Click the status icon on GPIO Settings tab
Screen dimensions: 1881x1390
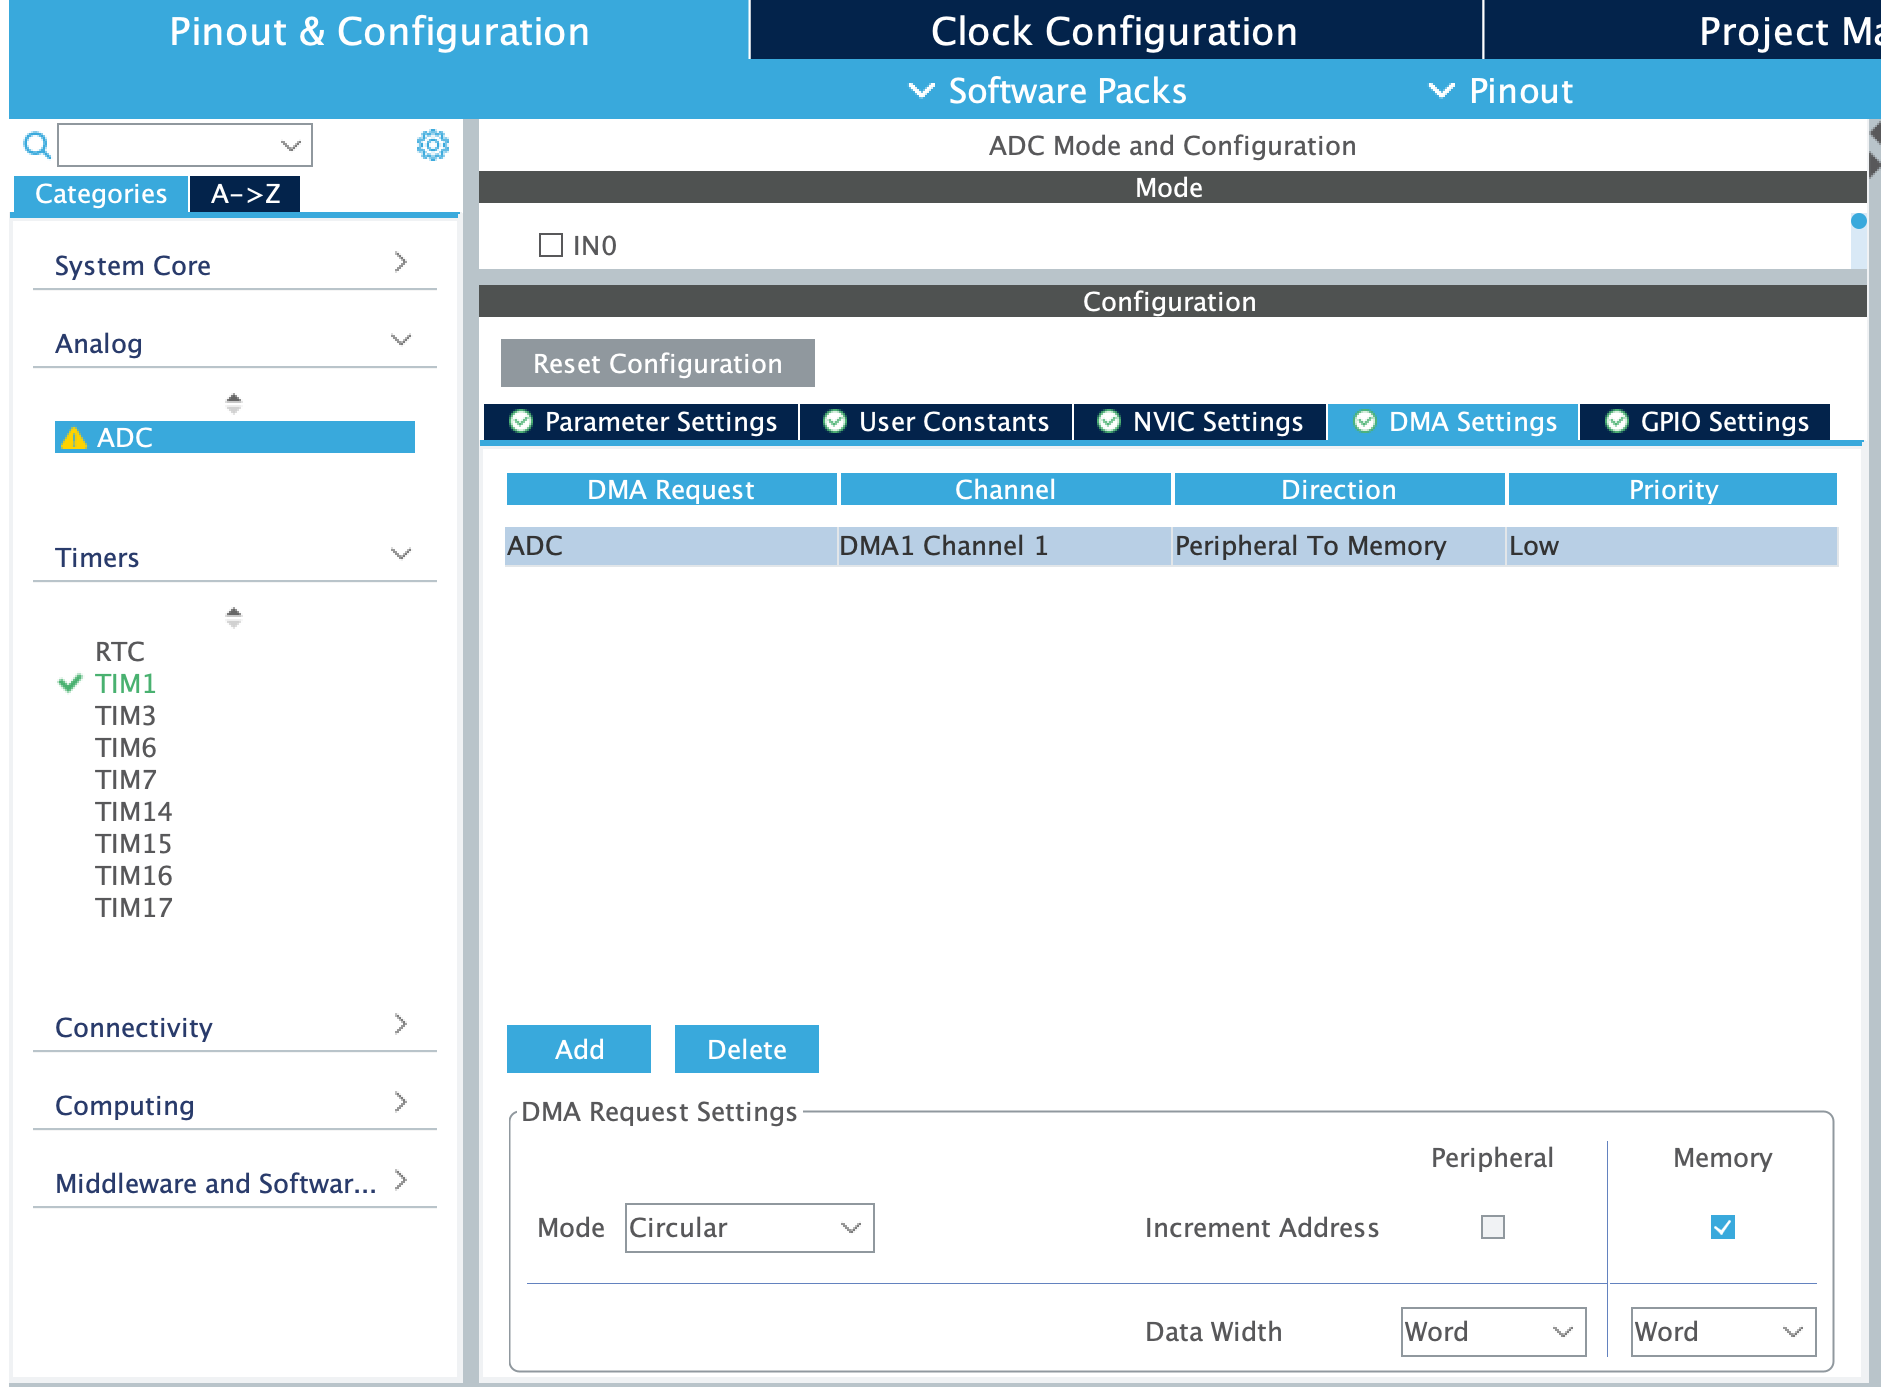pyautogui.click(x=1616, y=421)
